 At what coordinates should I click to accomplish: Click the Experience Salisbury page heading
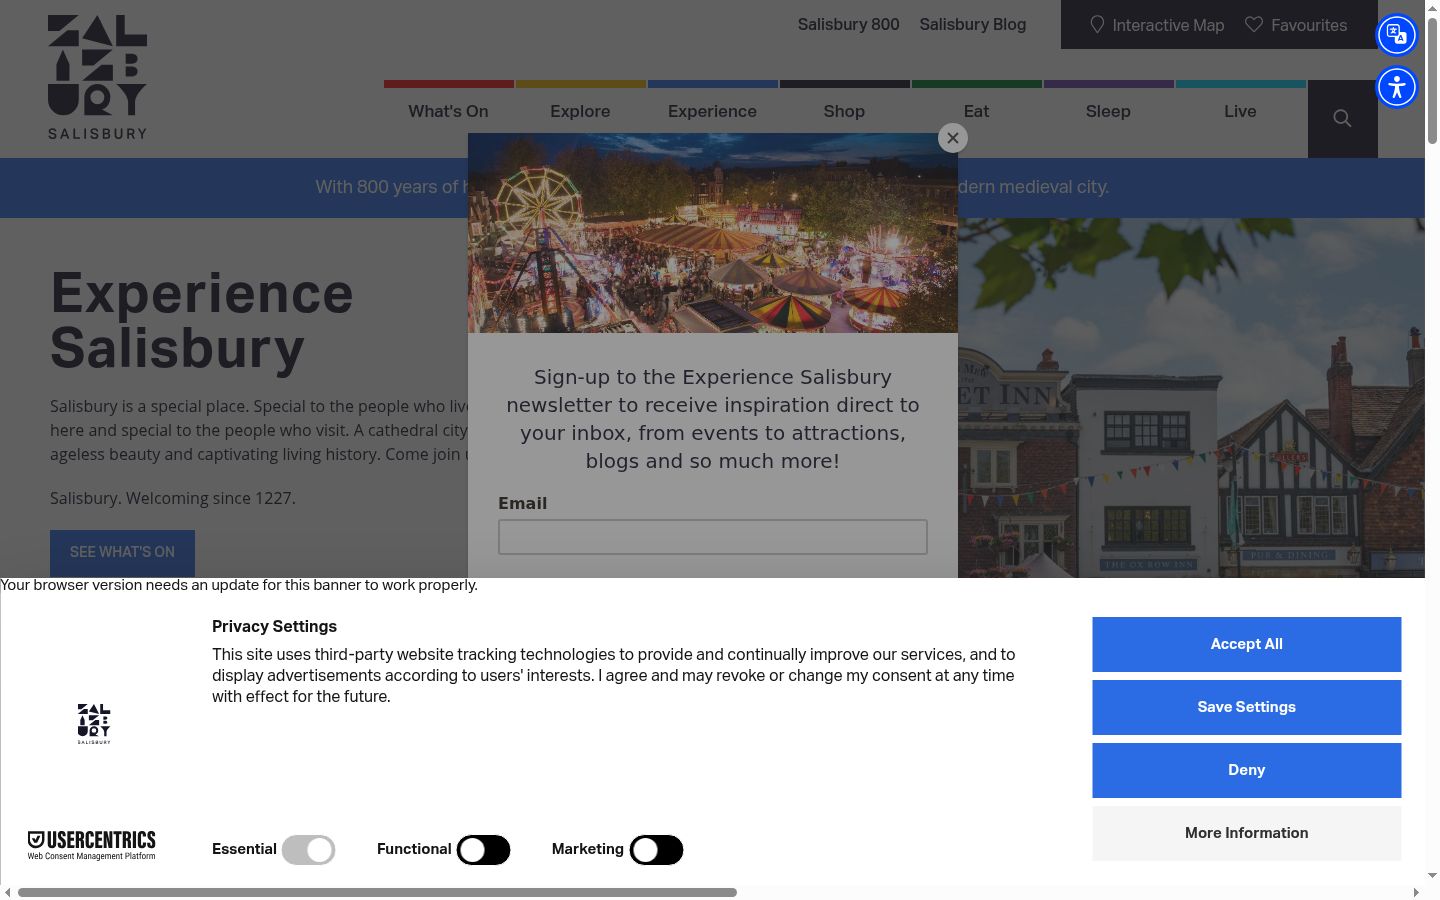(x=202, y=320)
